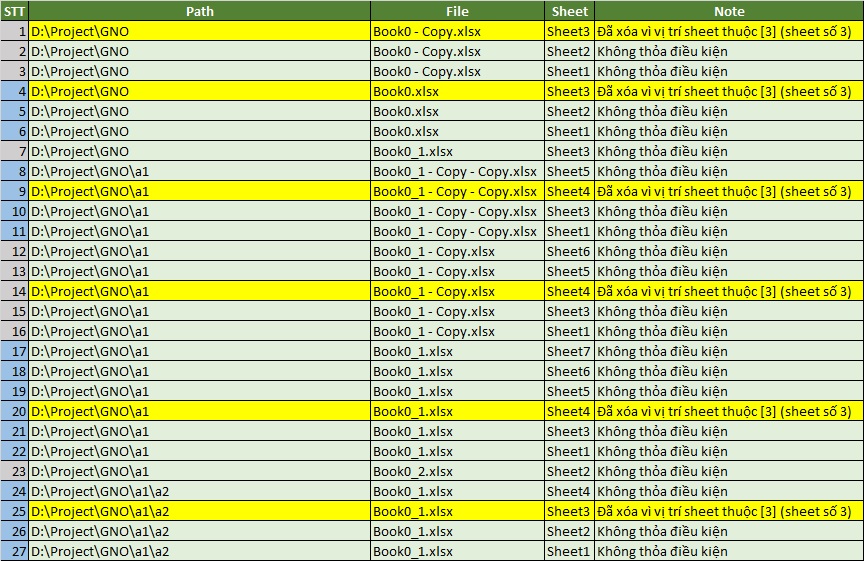Select the Note cell in highlighted row 14

pos(729,291)
